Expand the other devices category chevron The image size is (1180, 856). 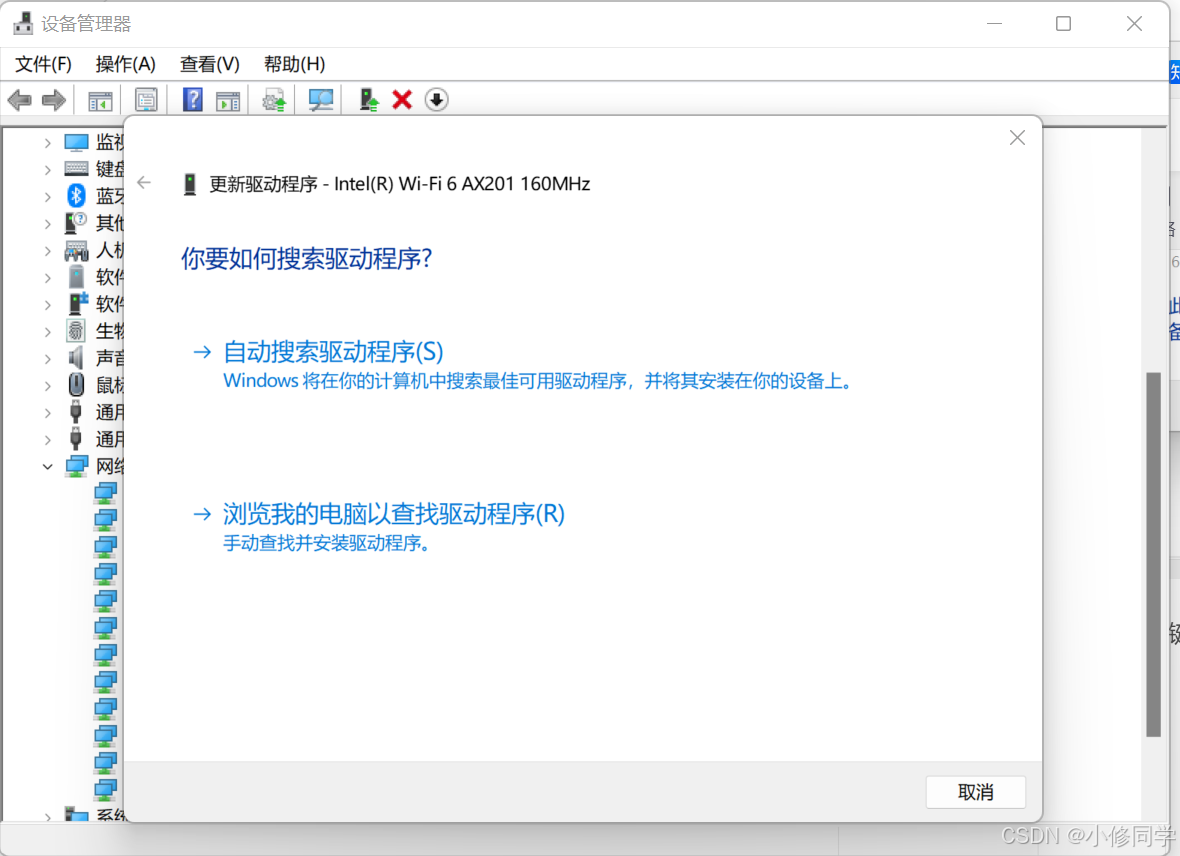pos(47,224)
